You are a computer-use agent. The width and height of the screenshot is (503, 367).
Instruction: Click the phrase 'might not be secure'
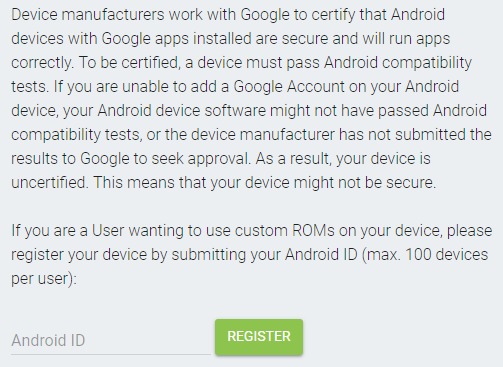(364, 183)
